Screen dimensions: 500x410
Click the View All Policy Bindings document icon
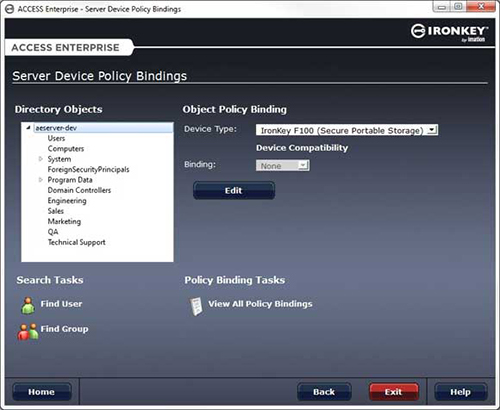coord(196,306)
